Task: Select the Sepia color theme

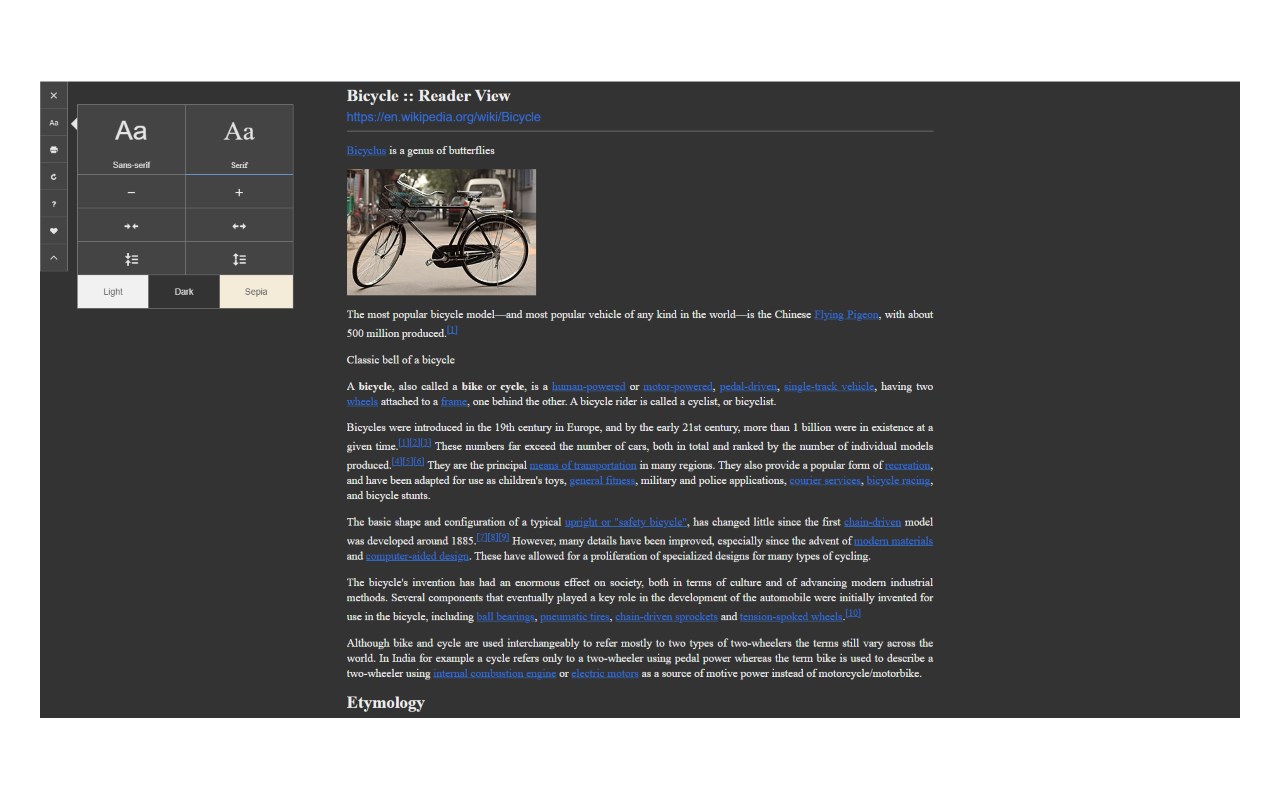Action: 256,292
